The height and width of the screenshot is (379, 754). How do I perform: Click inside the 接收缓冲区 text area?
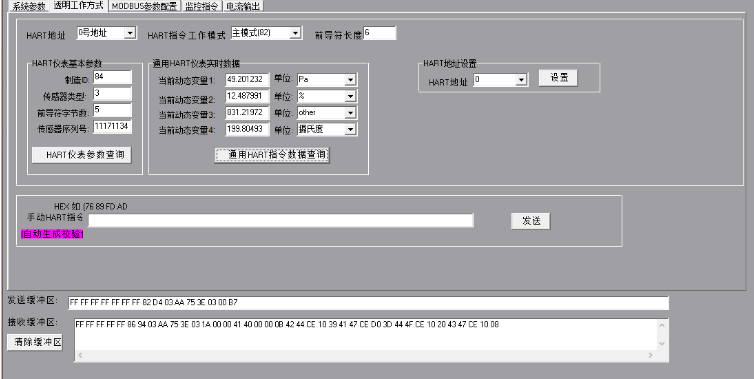(365, 334)
